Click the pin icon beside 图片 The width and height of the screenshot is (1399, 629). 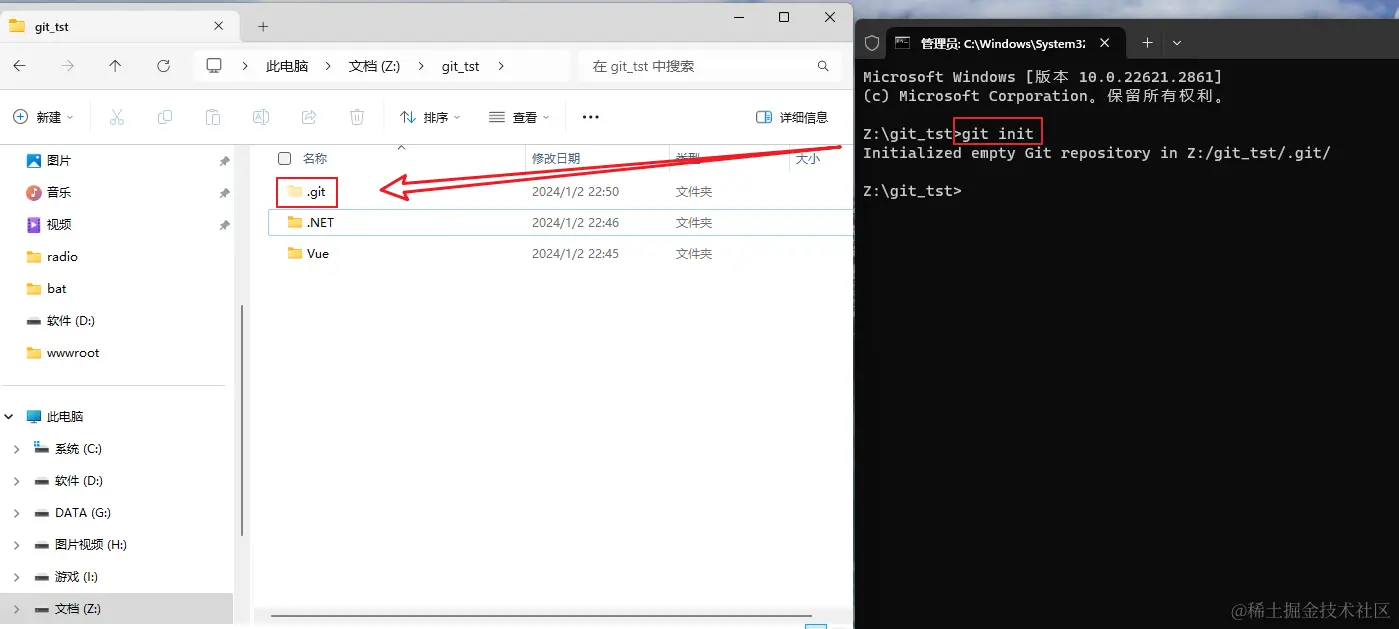[x=224, y=161]
